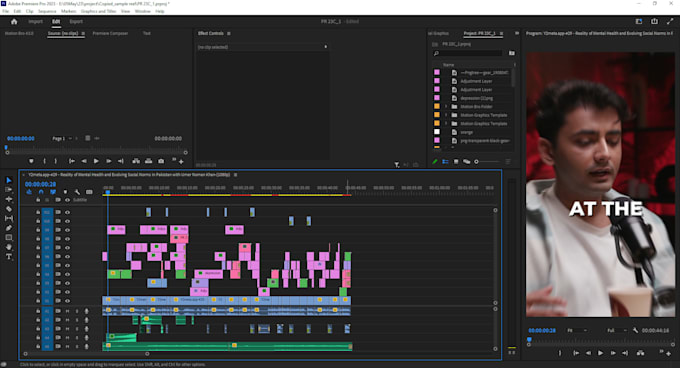Select the Slip tool

click(x=9, y=218)
